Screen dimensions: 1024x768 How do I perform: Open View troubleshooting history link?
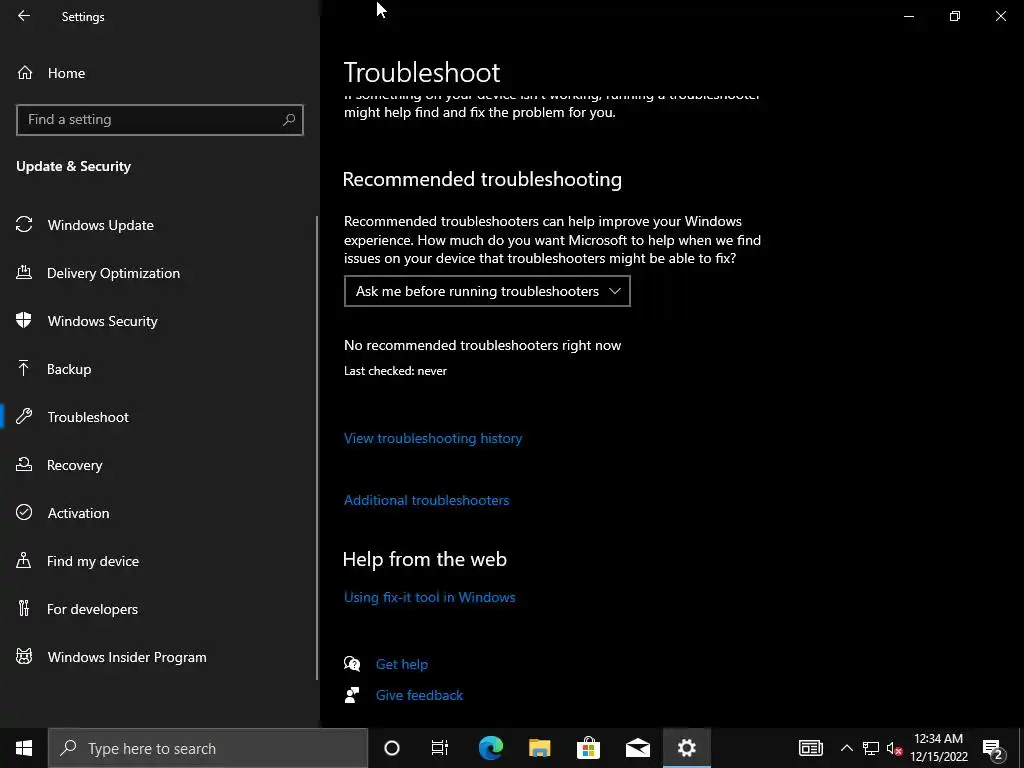point(433,438)
